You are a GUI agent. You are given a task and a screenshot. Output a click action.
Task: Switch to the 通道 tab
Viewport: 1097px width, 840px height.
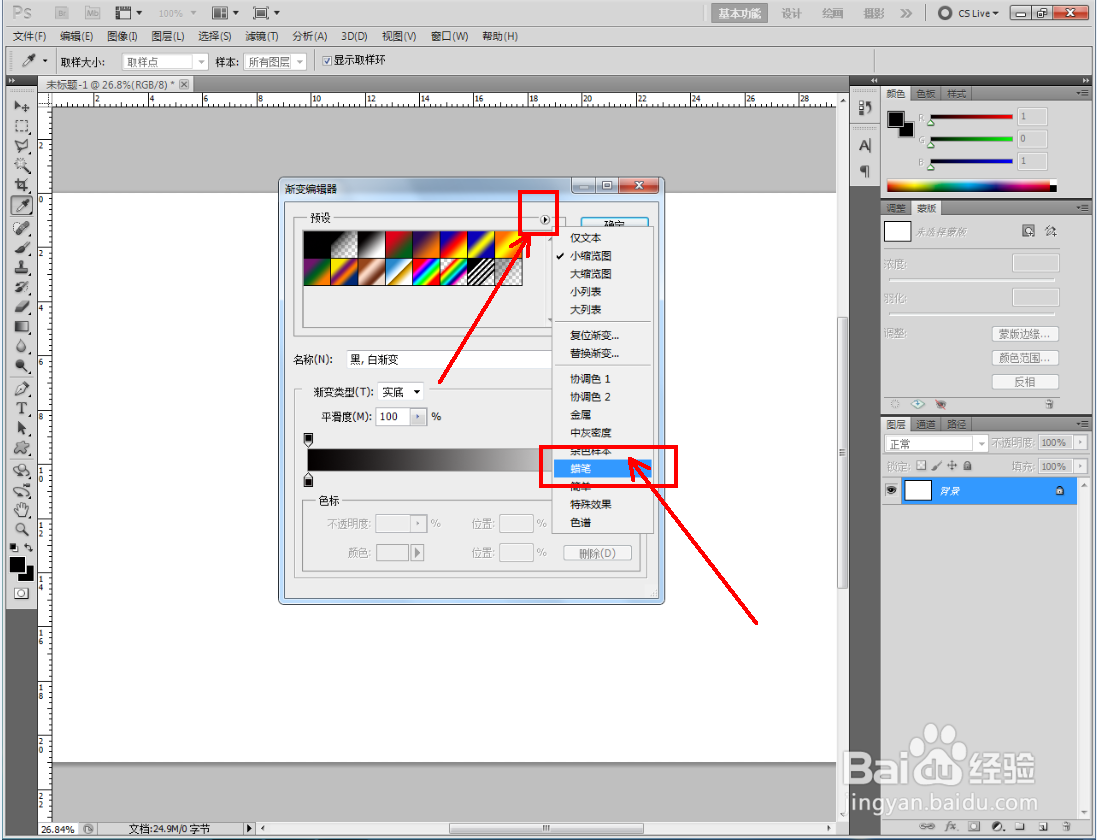pyautogui.click(x=926, y=424)
